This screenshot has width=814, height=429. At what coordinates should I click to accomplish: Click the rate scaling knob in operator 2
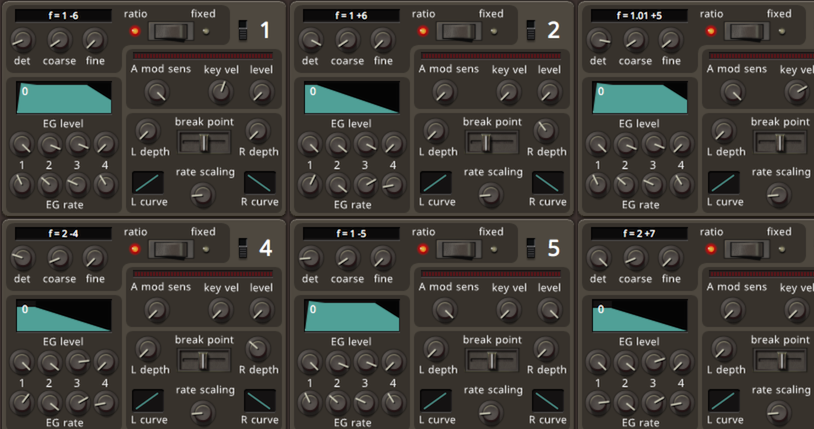pos(491,193)
